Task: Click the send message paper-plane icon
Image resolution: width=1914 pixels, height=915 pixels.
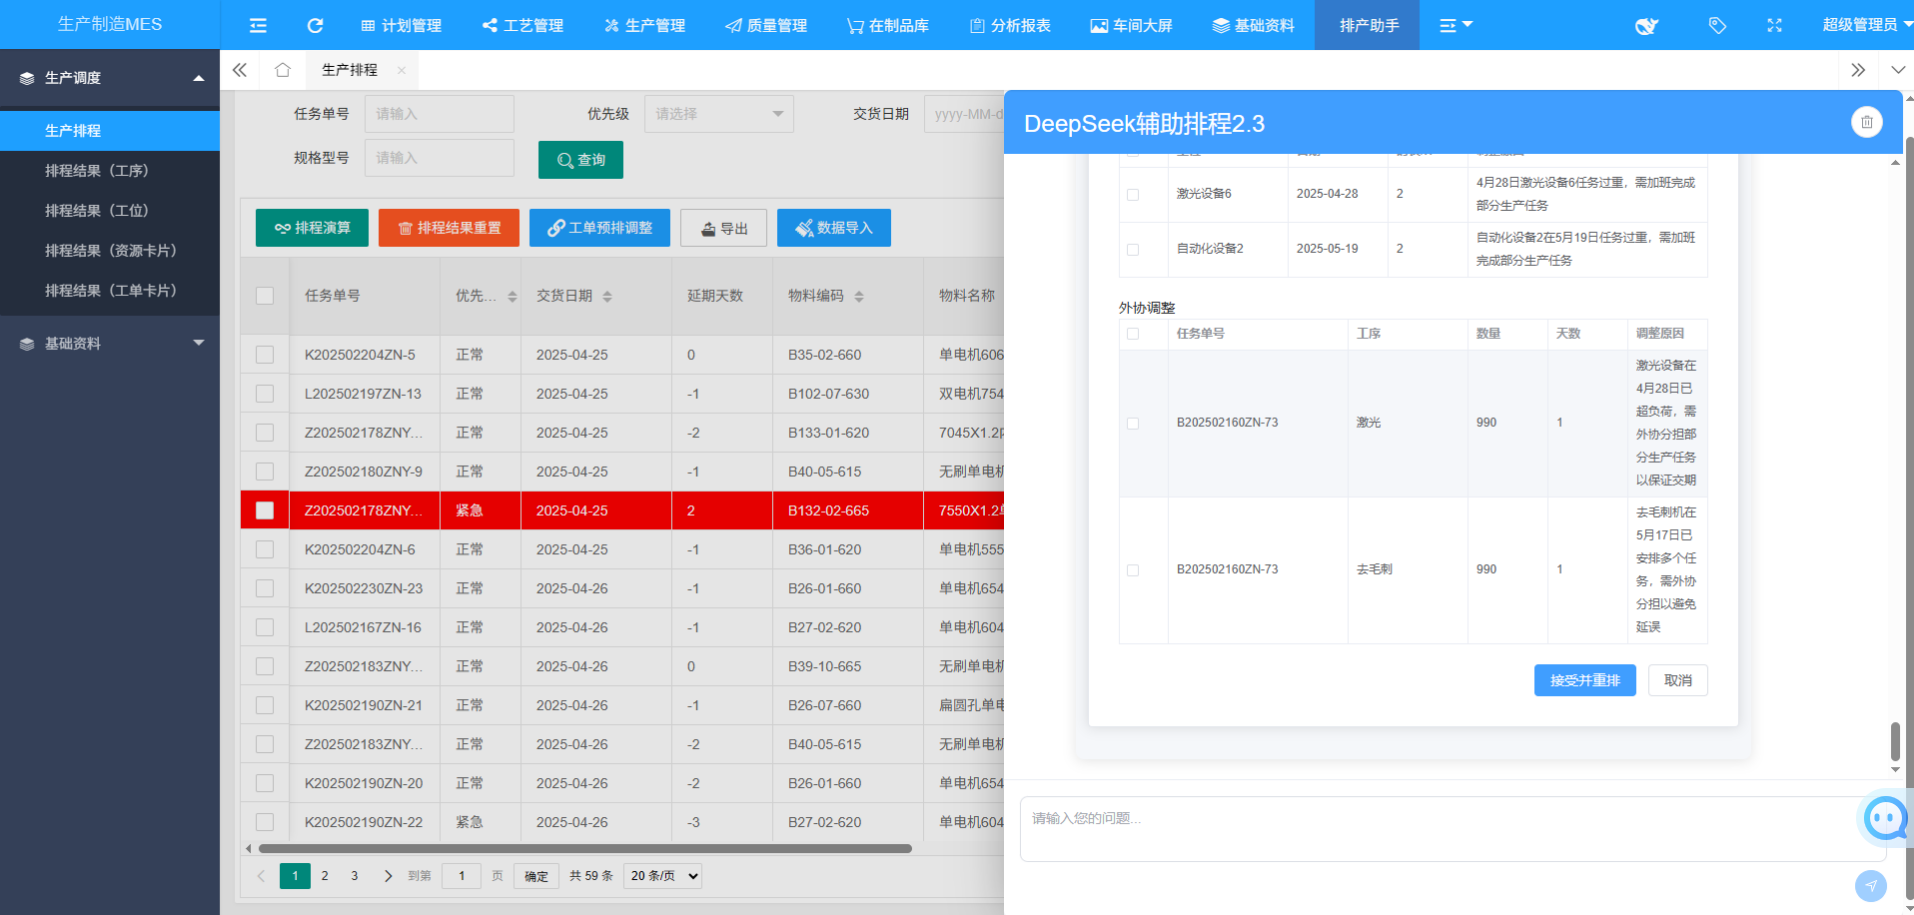Action: [1870, 885]
